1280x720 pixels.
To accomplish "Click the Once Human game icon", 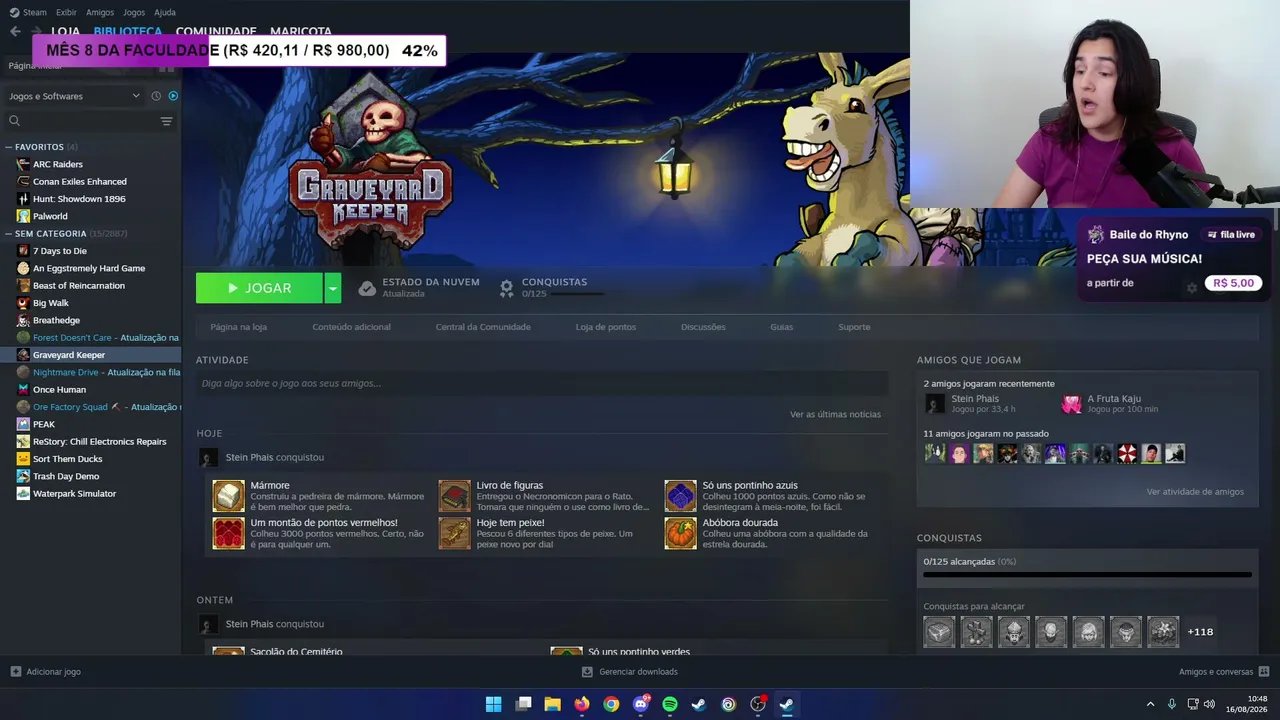I will [x=23, y=390].
